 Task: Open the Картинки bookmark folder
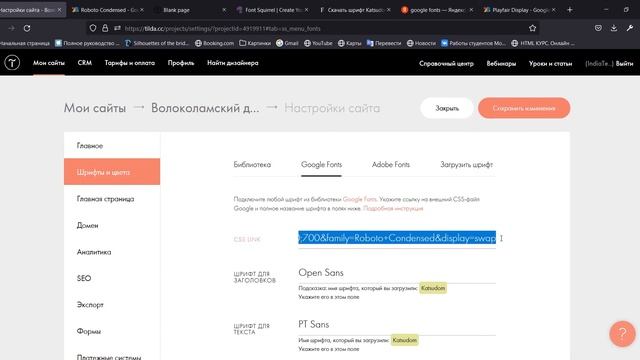(255, 43)
